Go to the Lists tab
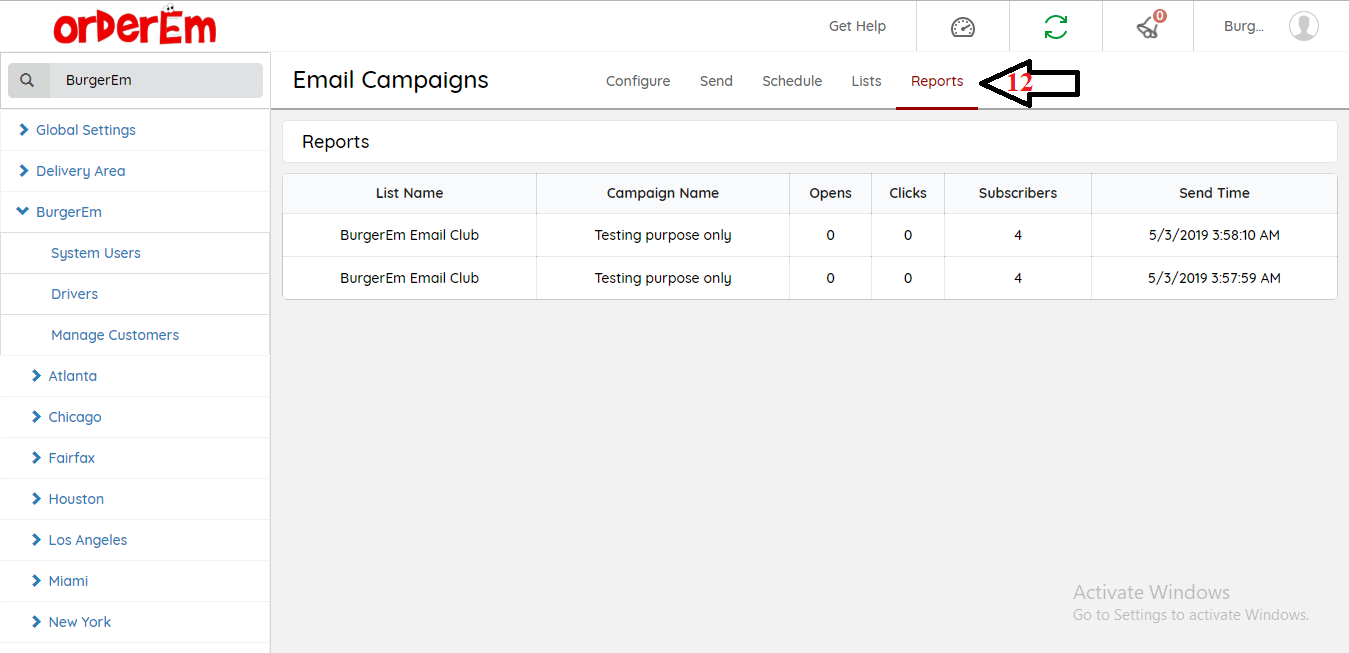This screenshot has width=1349, height=653. [x=866, y=81]
